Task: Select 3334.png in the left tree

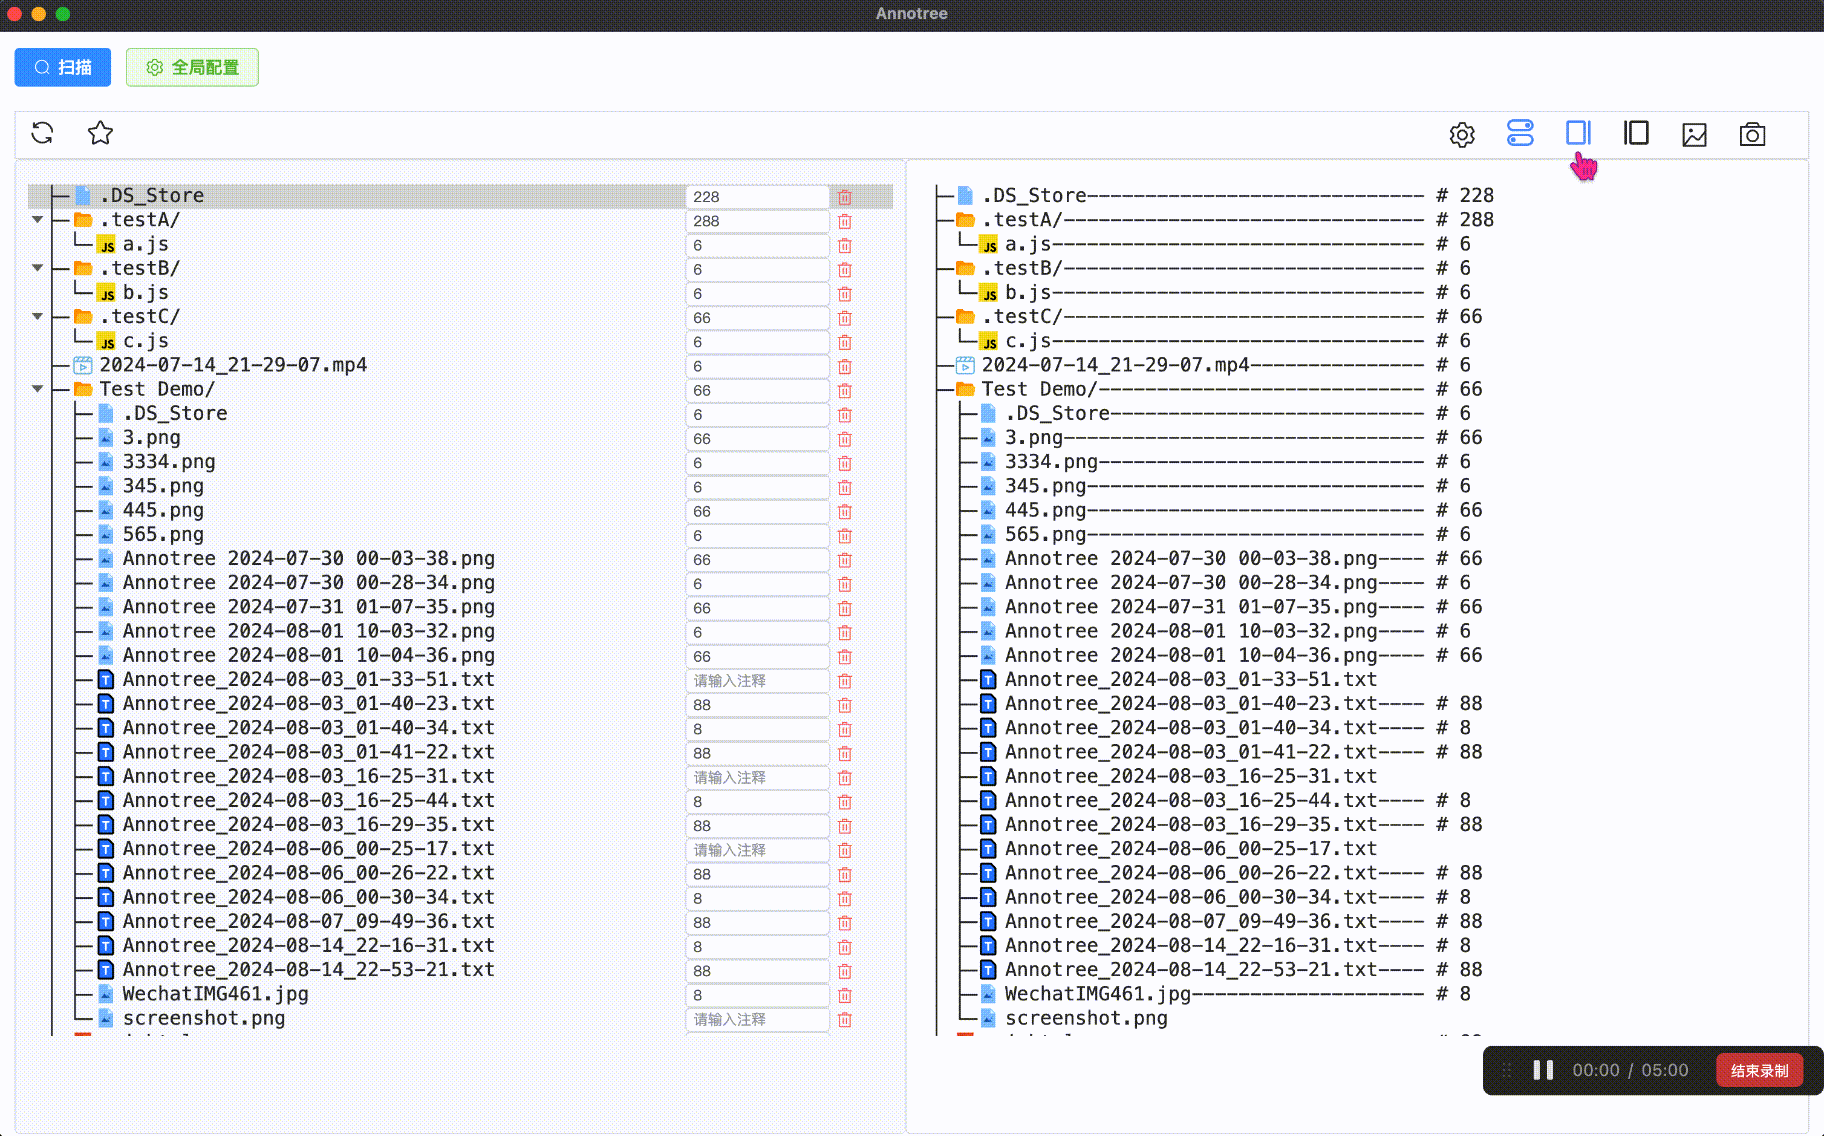Action: pos(169,462)
